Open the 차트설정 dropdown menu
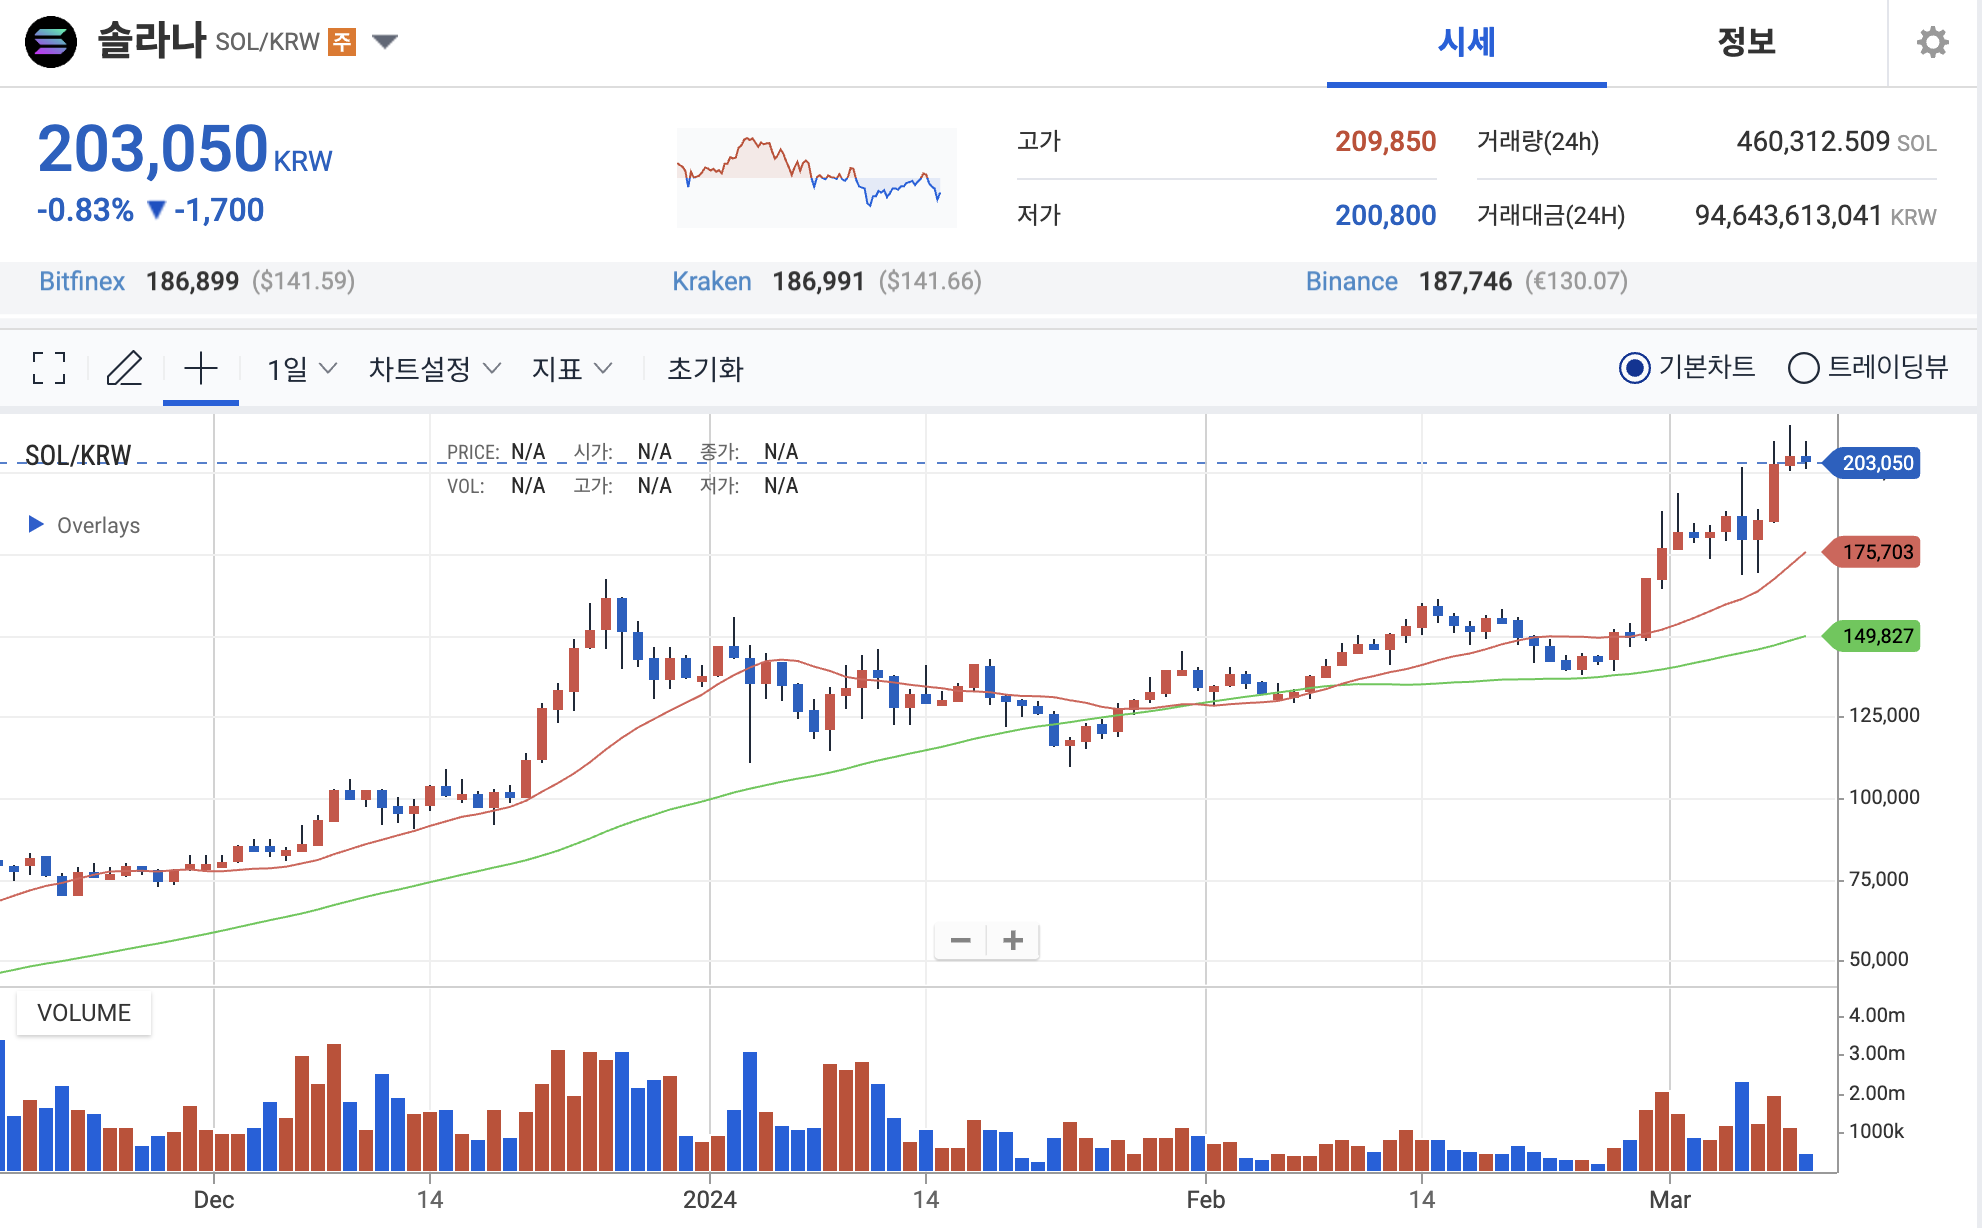 coord(434,369)
